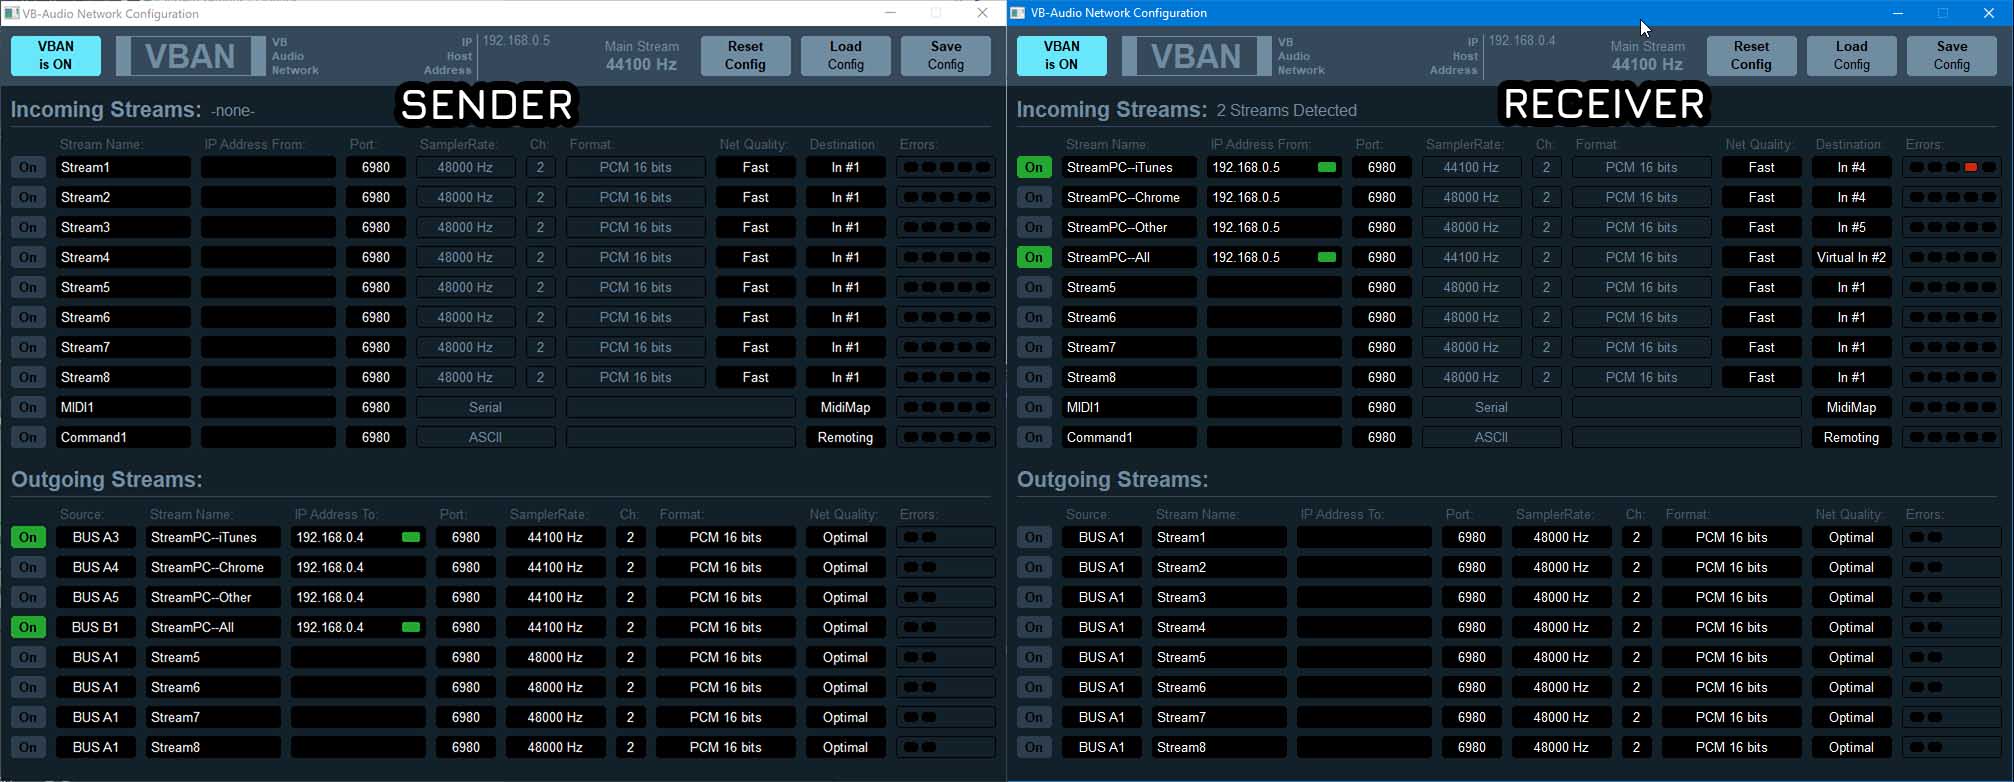Click error indicator for sender incoming Stream1
Viewport: 2014px width, 782px height.
point(945,167)
